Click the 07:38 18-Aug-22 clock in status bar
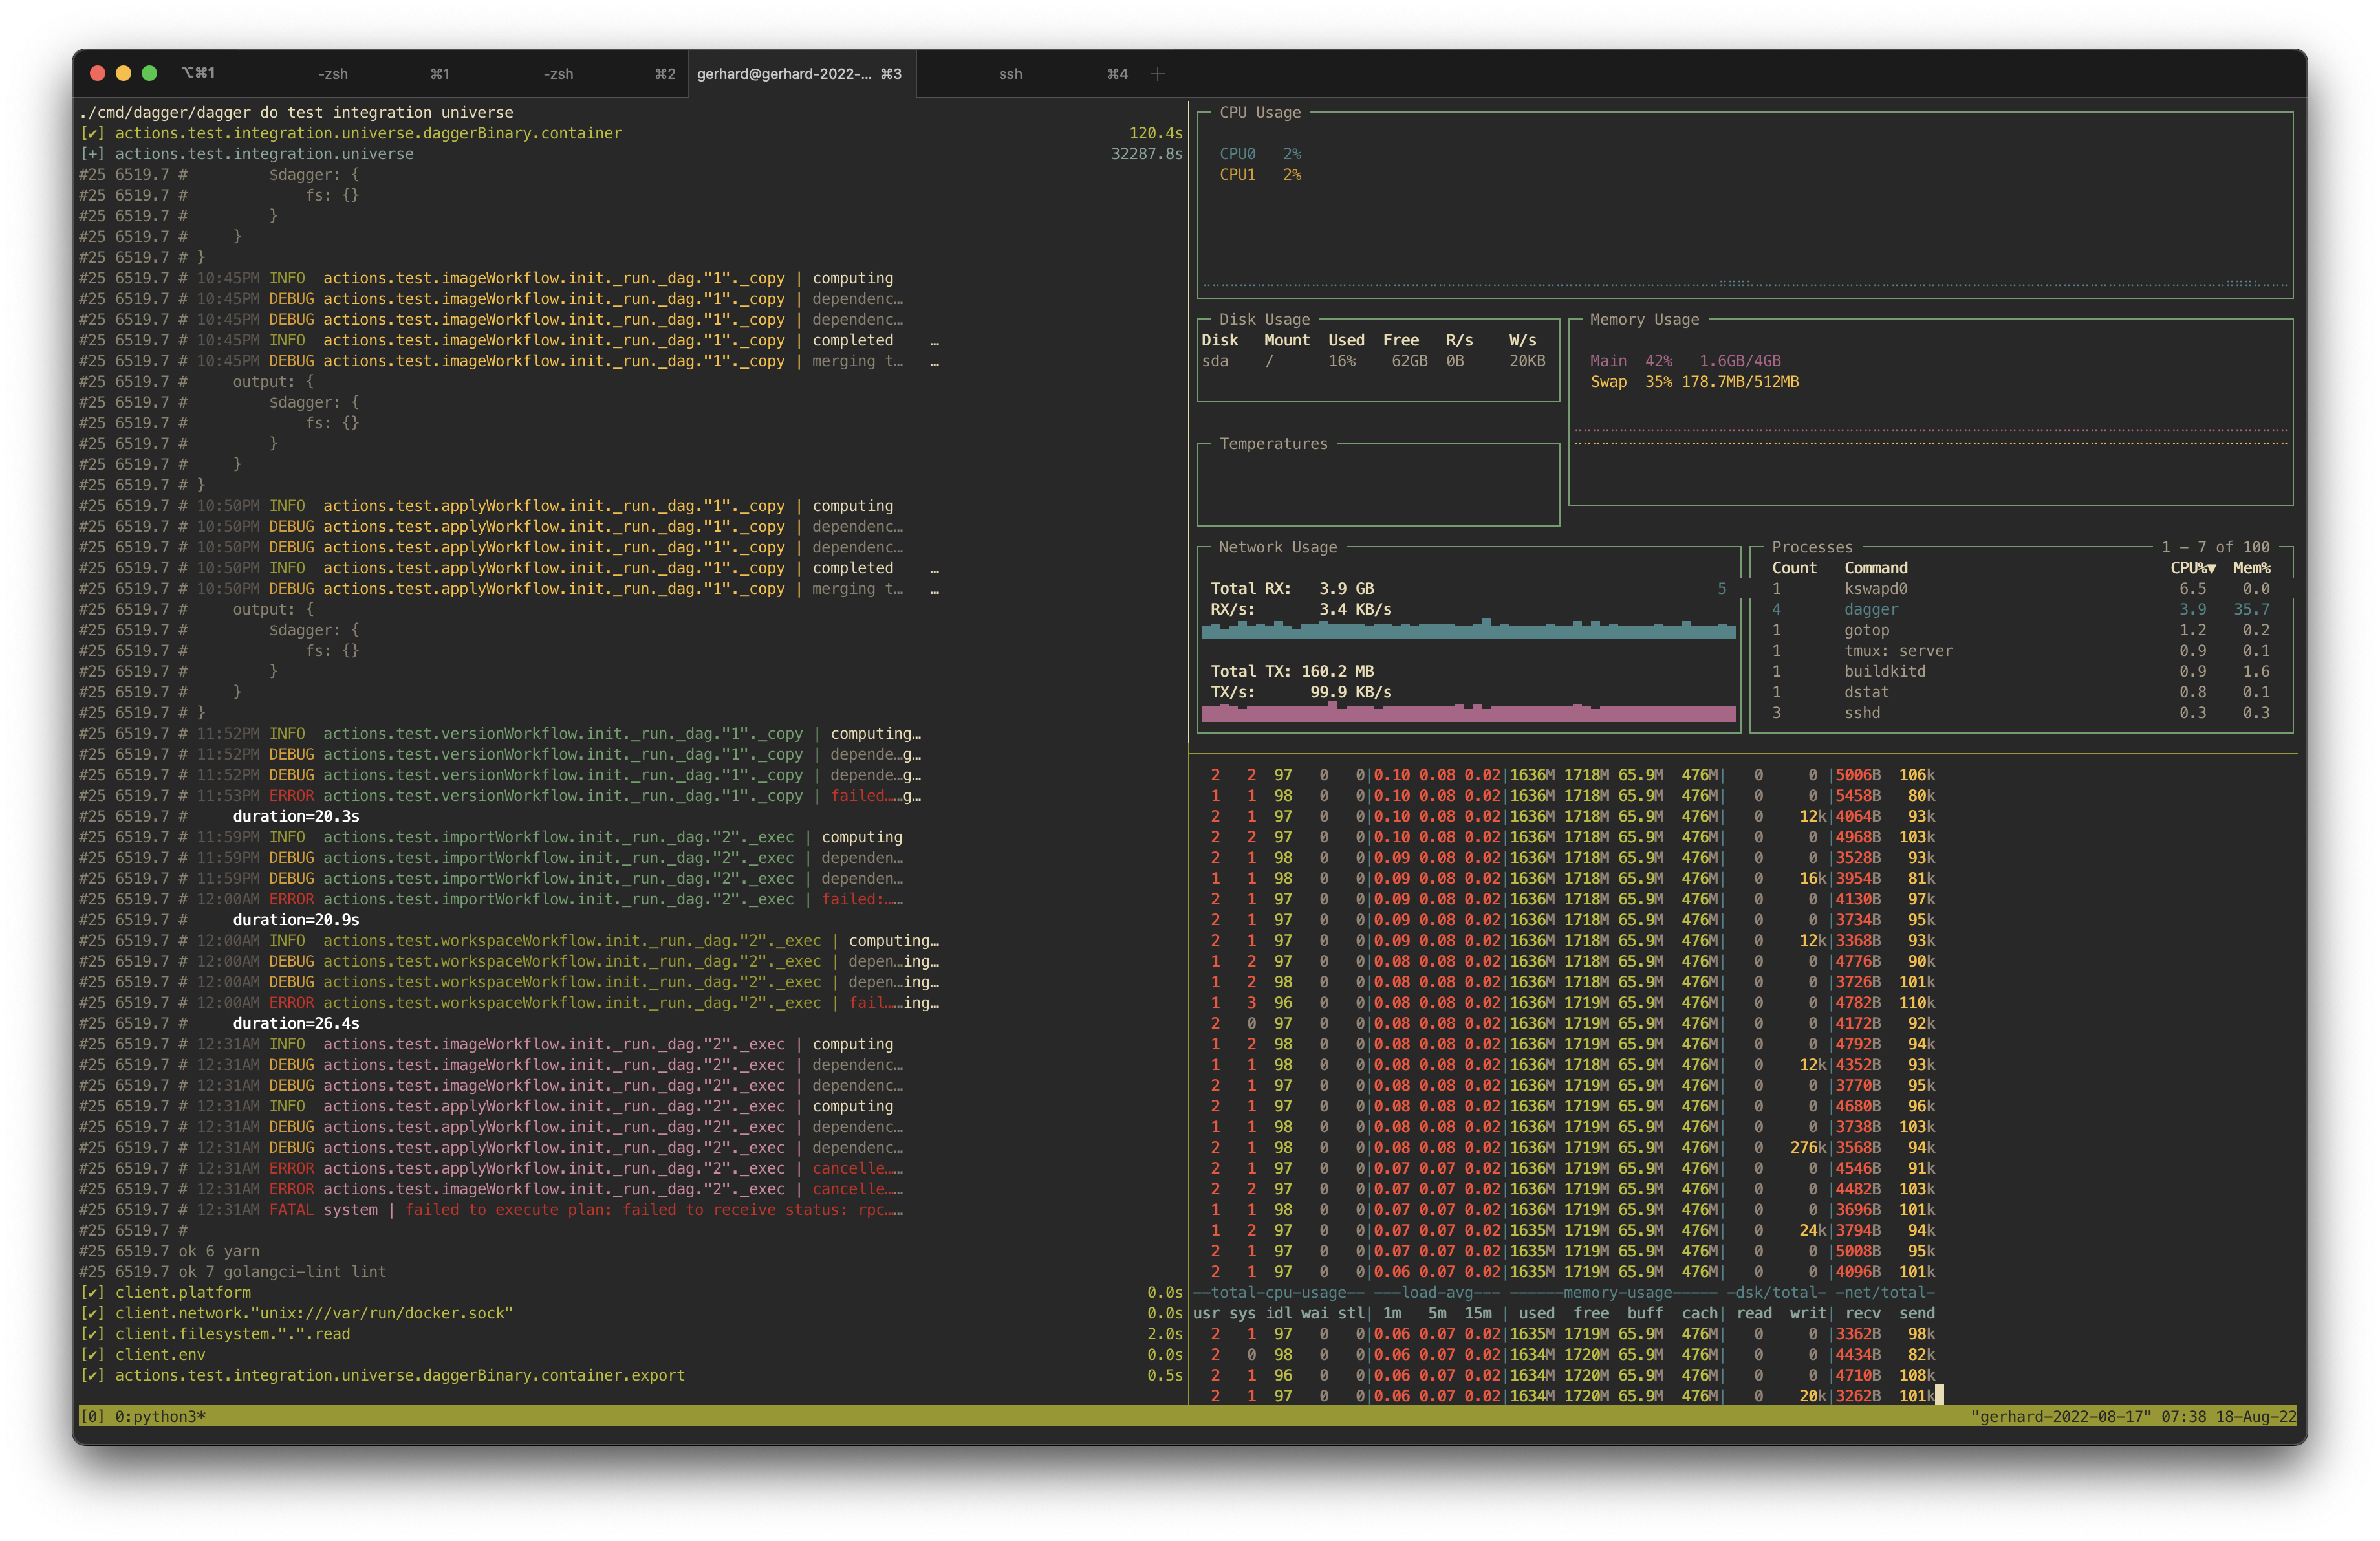This screenshot has height=1541, width=2380. click(x=2228, y=1417)
